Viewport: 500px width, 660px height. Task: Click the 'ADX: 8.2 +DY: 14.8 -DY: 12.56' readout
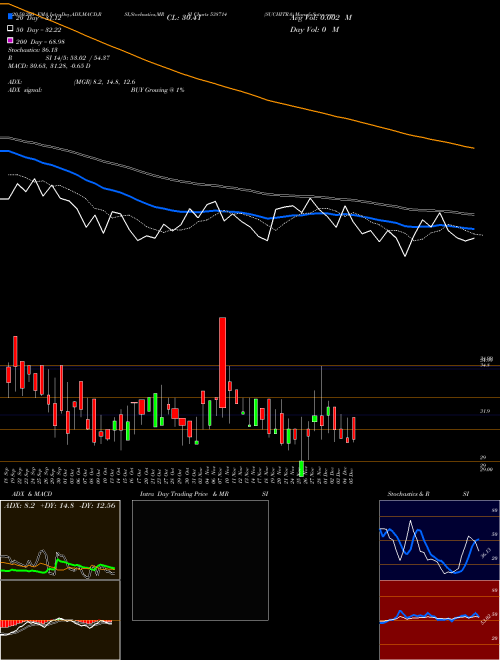coord(60,505)
